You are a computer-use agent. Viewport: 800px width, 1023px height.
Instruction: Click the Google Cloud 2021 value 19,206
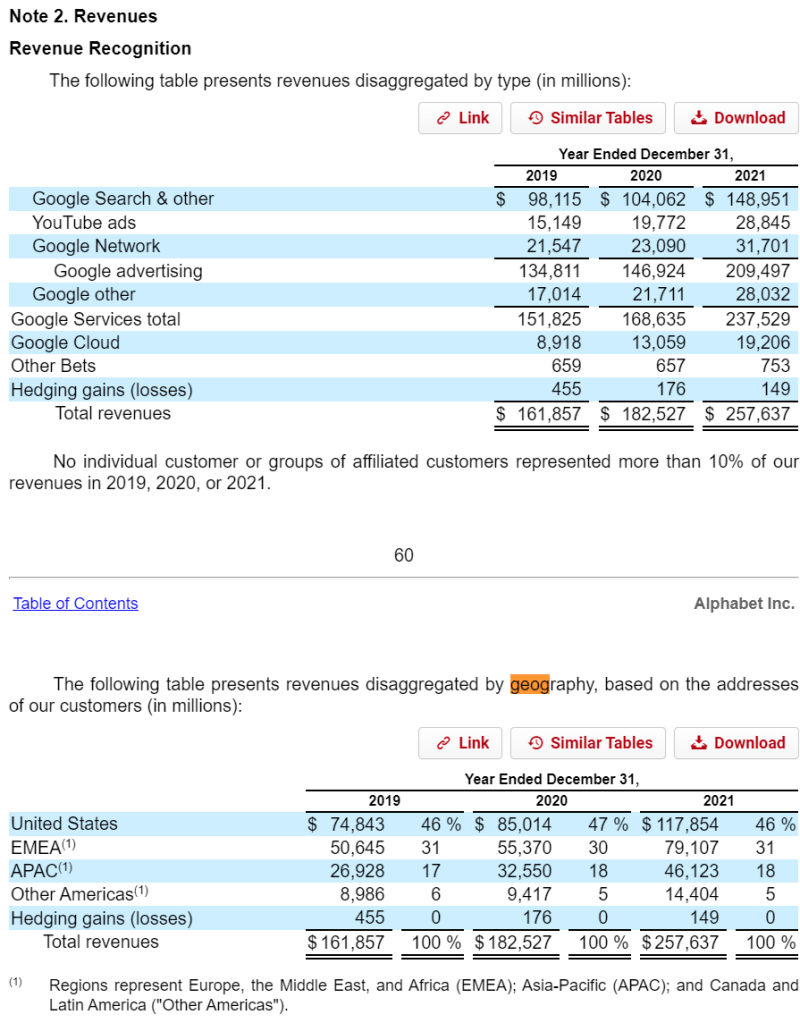tap(763, 343)
